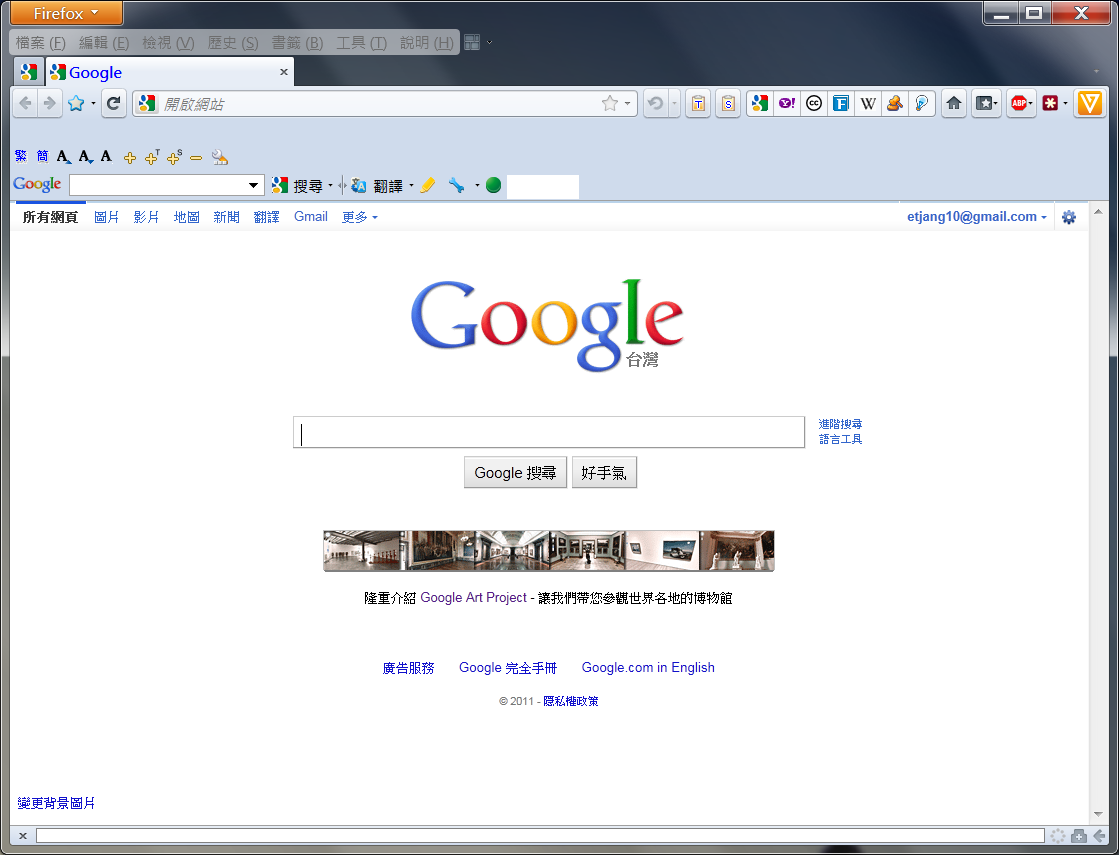Image resolution: width=1119 pixels, height=855 pixels.
Task: Click the Google 搜尋 button
Action: pyautogui.click(x=515, y=472)
